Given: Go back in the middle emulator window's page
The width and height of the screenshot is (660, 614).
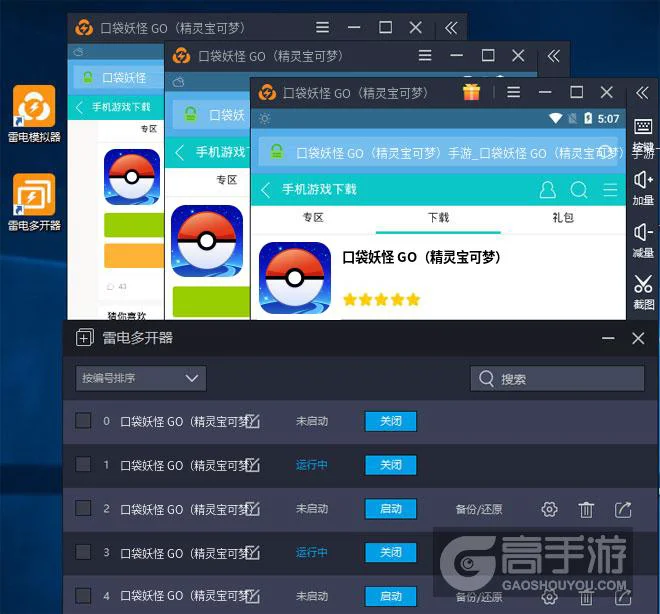Looking at the screenshot, I should point(180,152).
